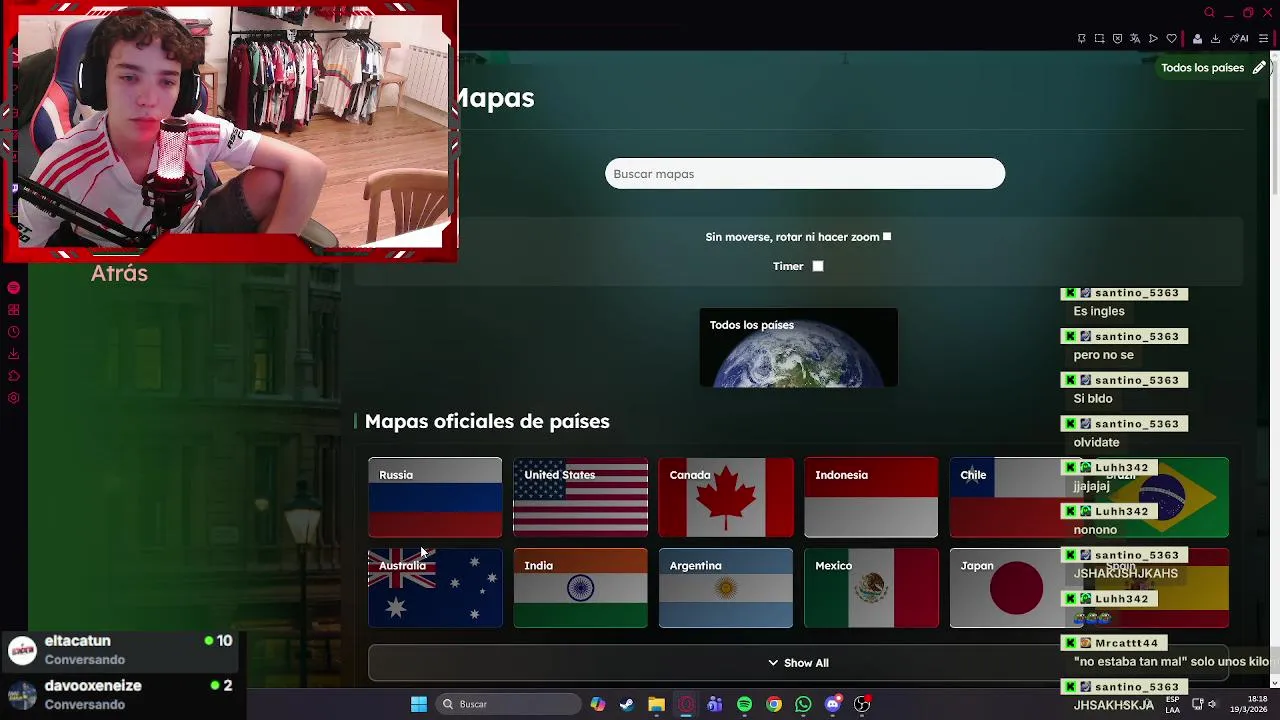
Task: Choose the Indonesia map card
Action: [871, 497]
